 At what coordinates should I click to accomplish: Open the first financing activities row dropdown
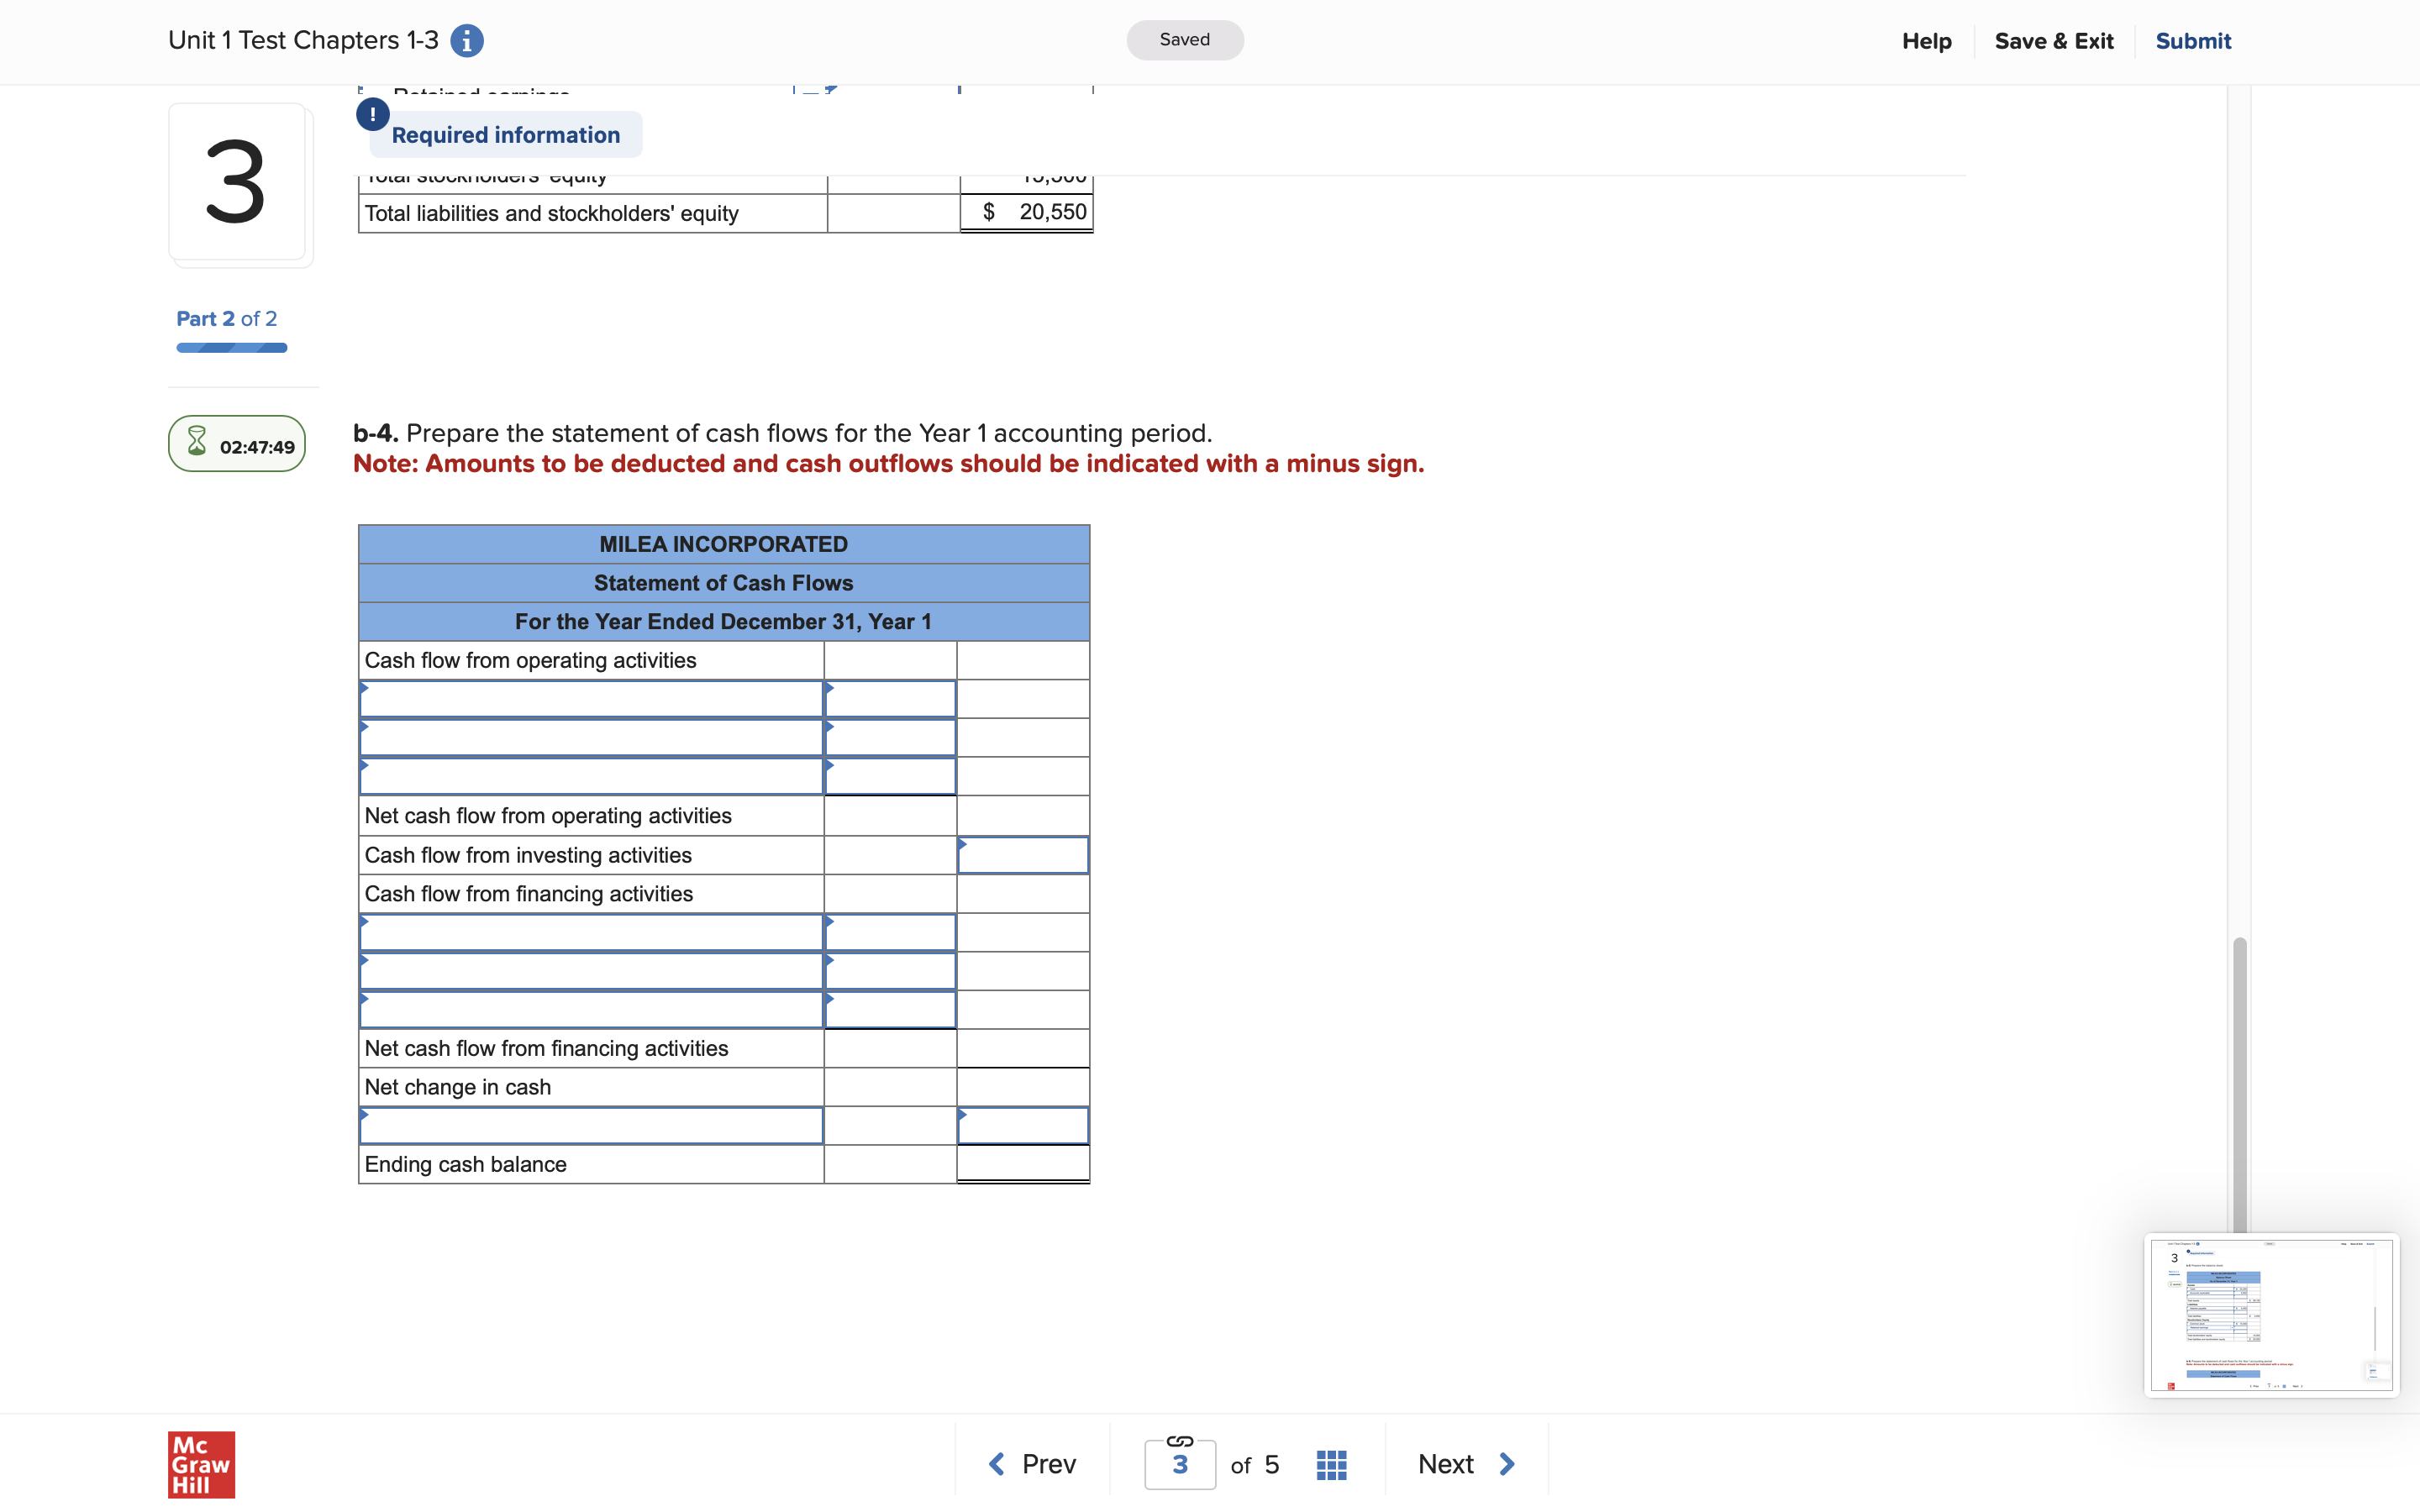pos(590,931)
